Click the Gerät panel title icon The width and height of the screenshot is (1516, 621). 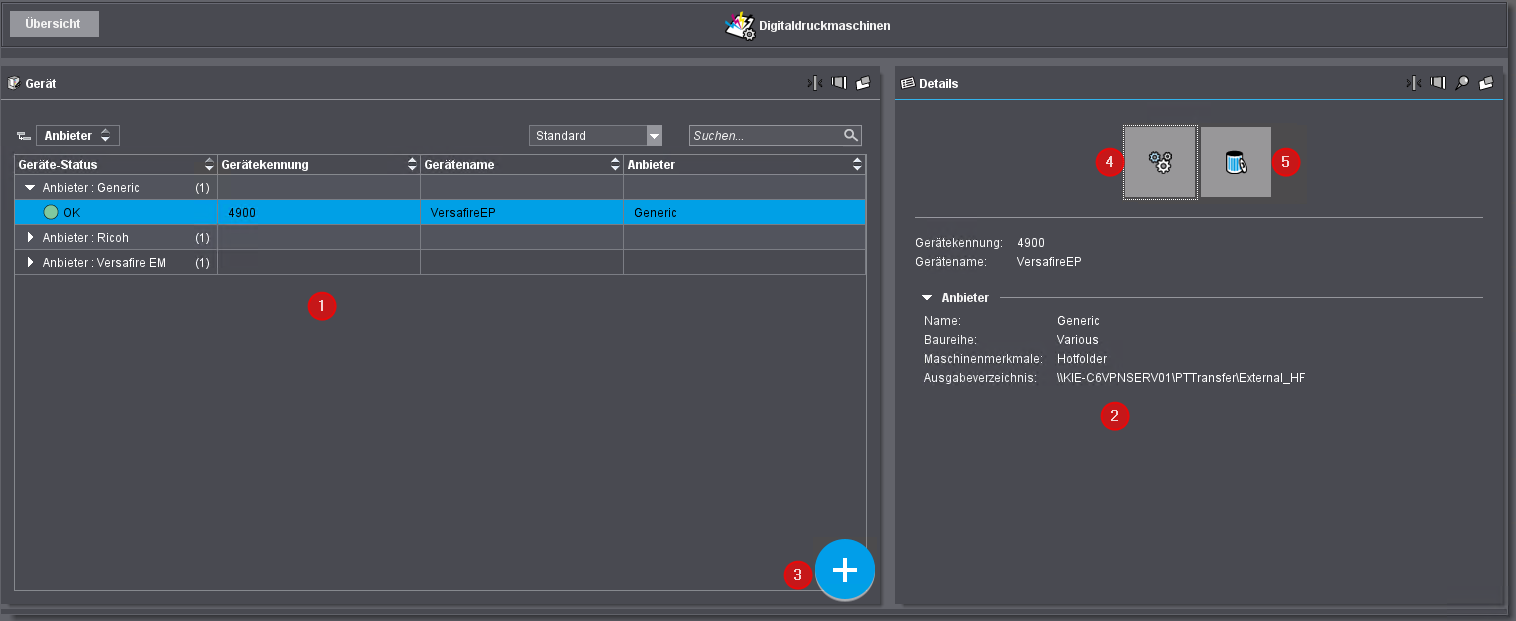(x=14, y=83)
